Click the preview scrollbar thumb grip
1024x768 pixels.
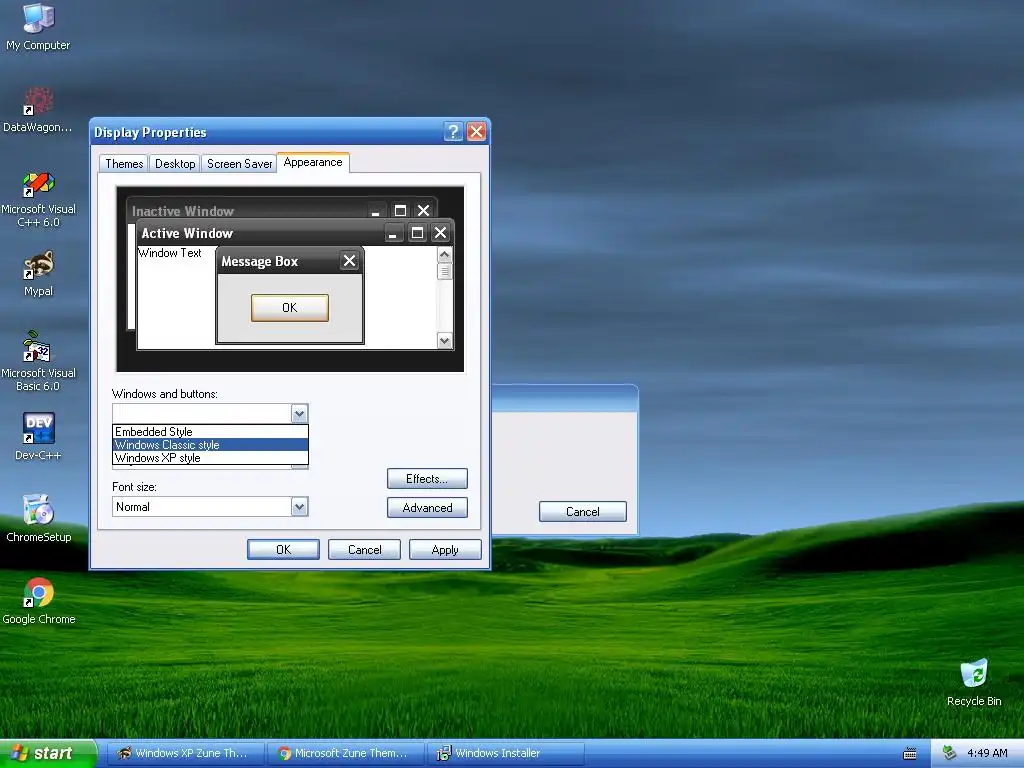tap(445, 271)
